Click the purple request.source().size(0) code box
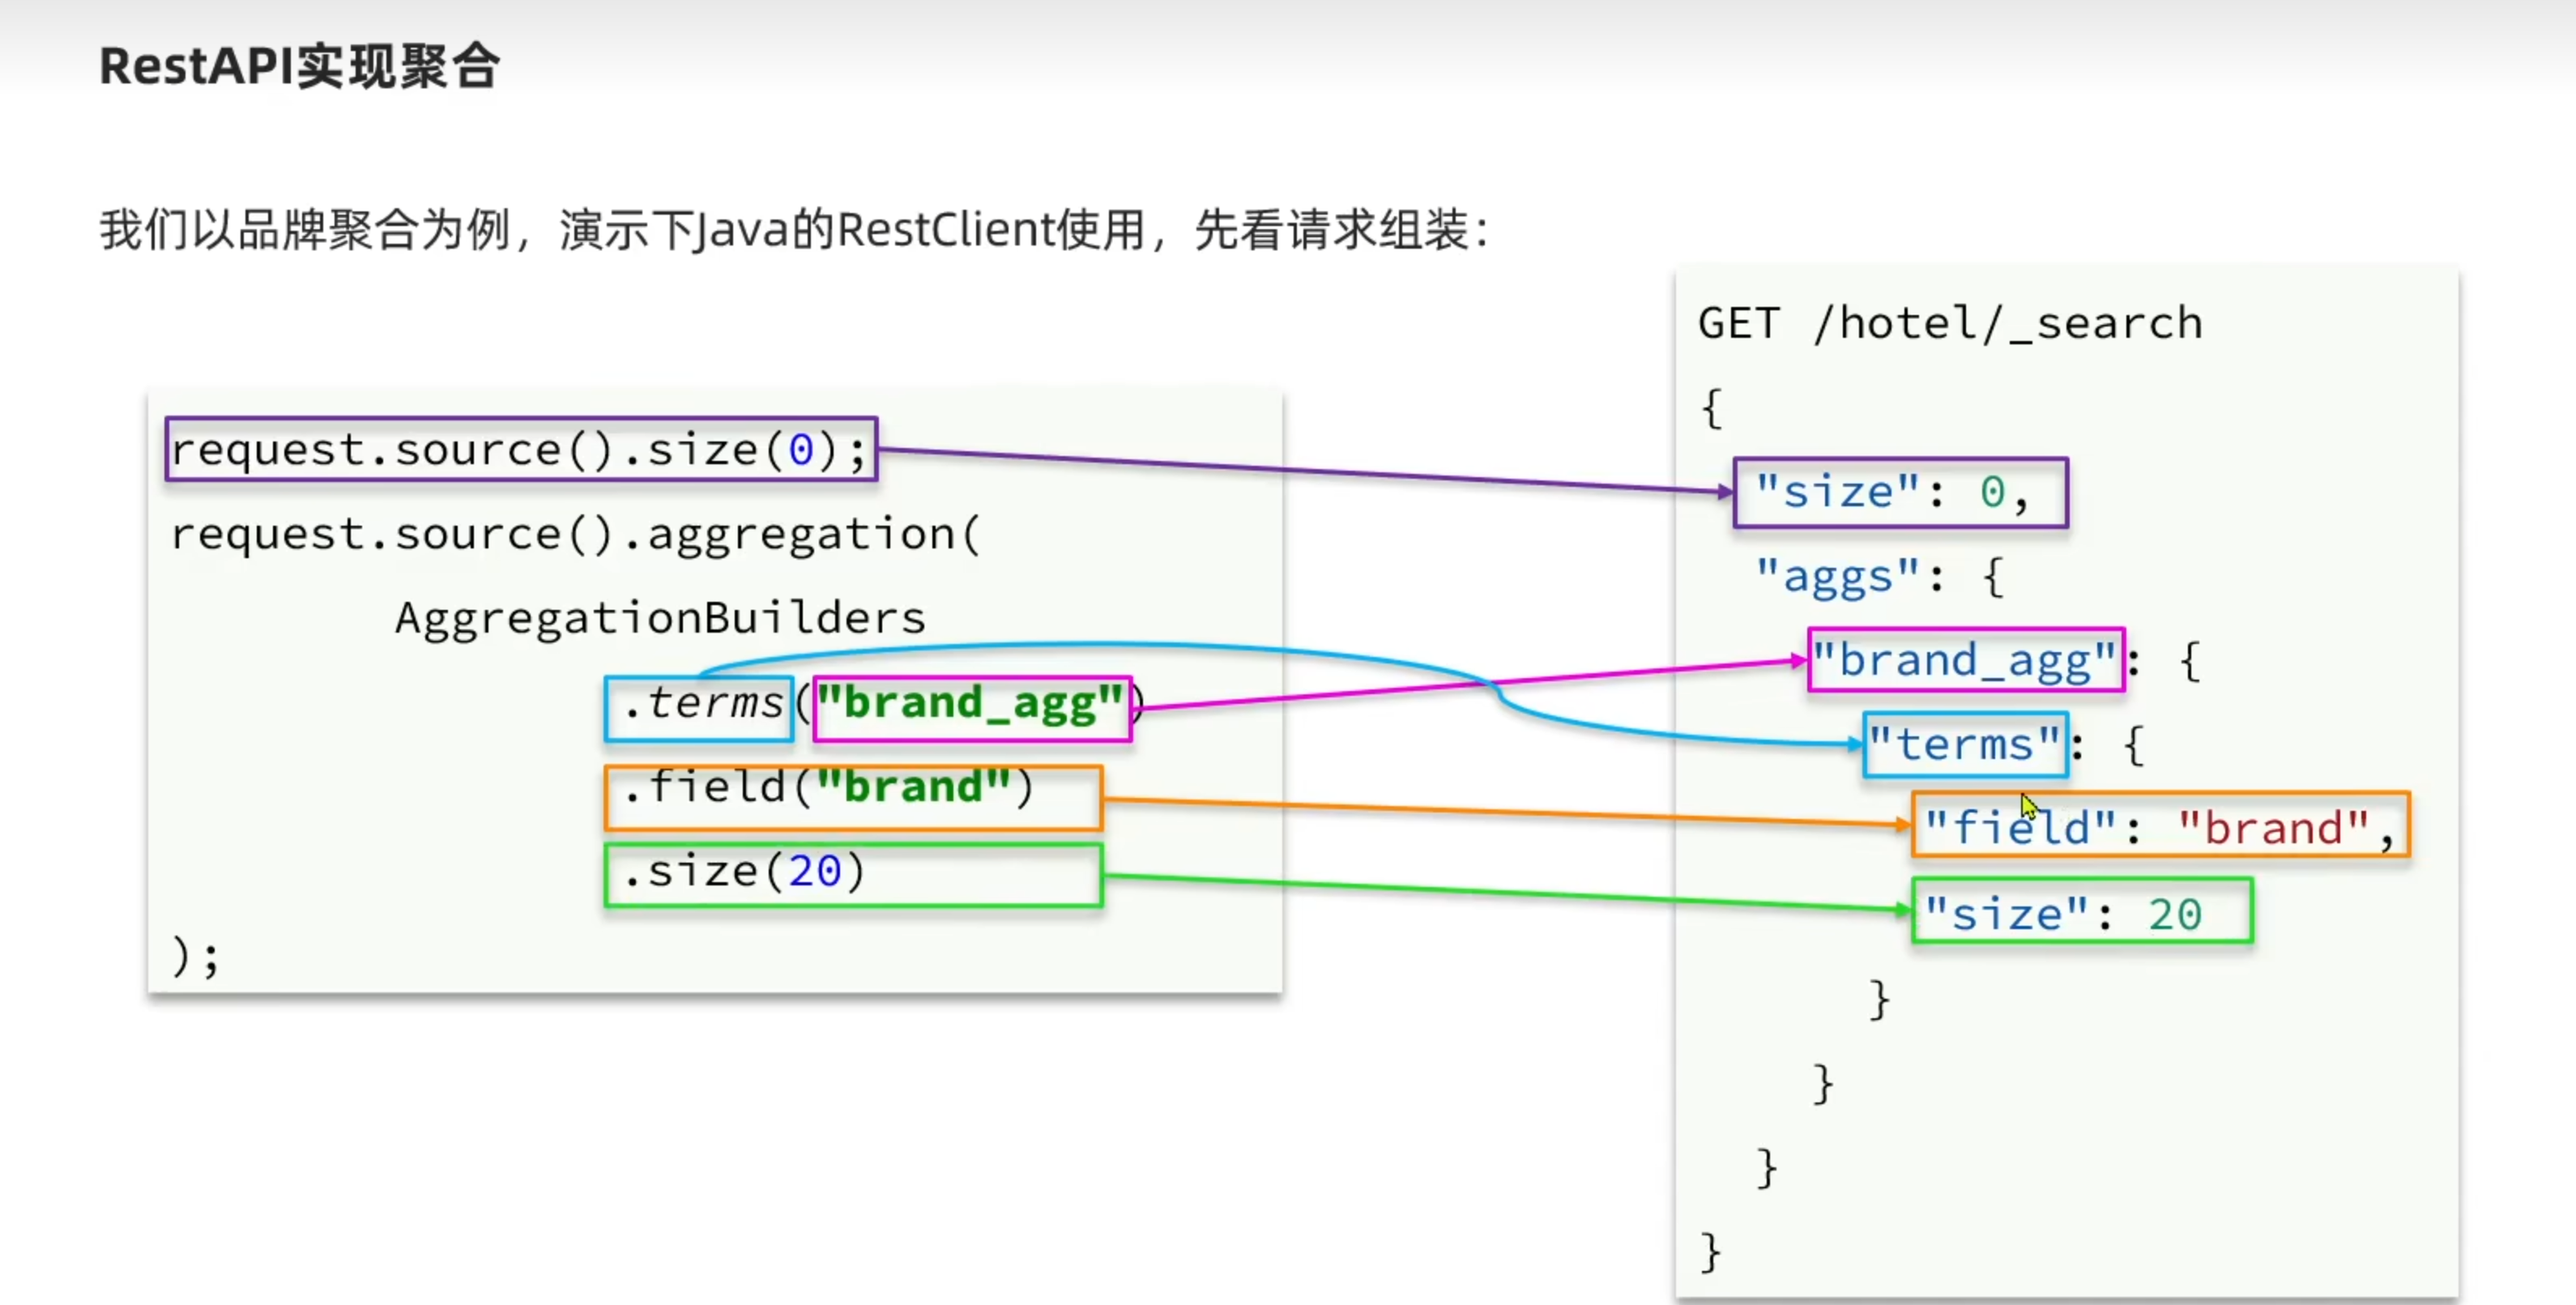Viewport: 2576px width, 1305px height. (520, 450)
